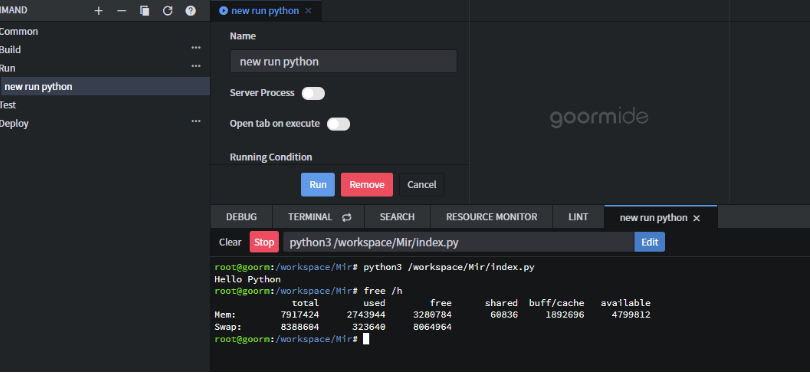Click the Edit command button
This screenshot has width=810, height=373.
[x=649, y=242]
